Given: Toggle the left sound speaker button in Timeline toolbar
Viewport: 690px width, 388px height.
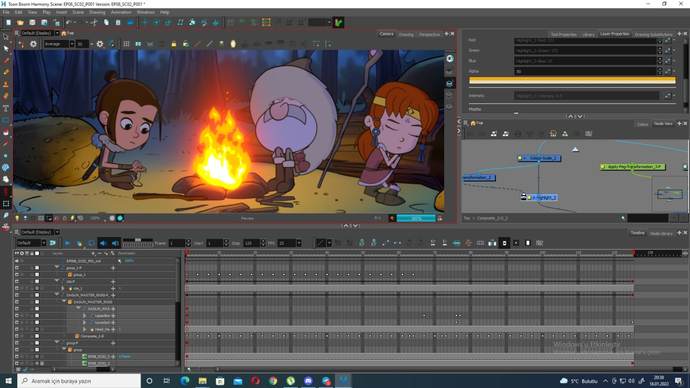Looking at the screenshot, I should point(103,243).
